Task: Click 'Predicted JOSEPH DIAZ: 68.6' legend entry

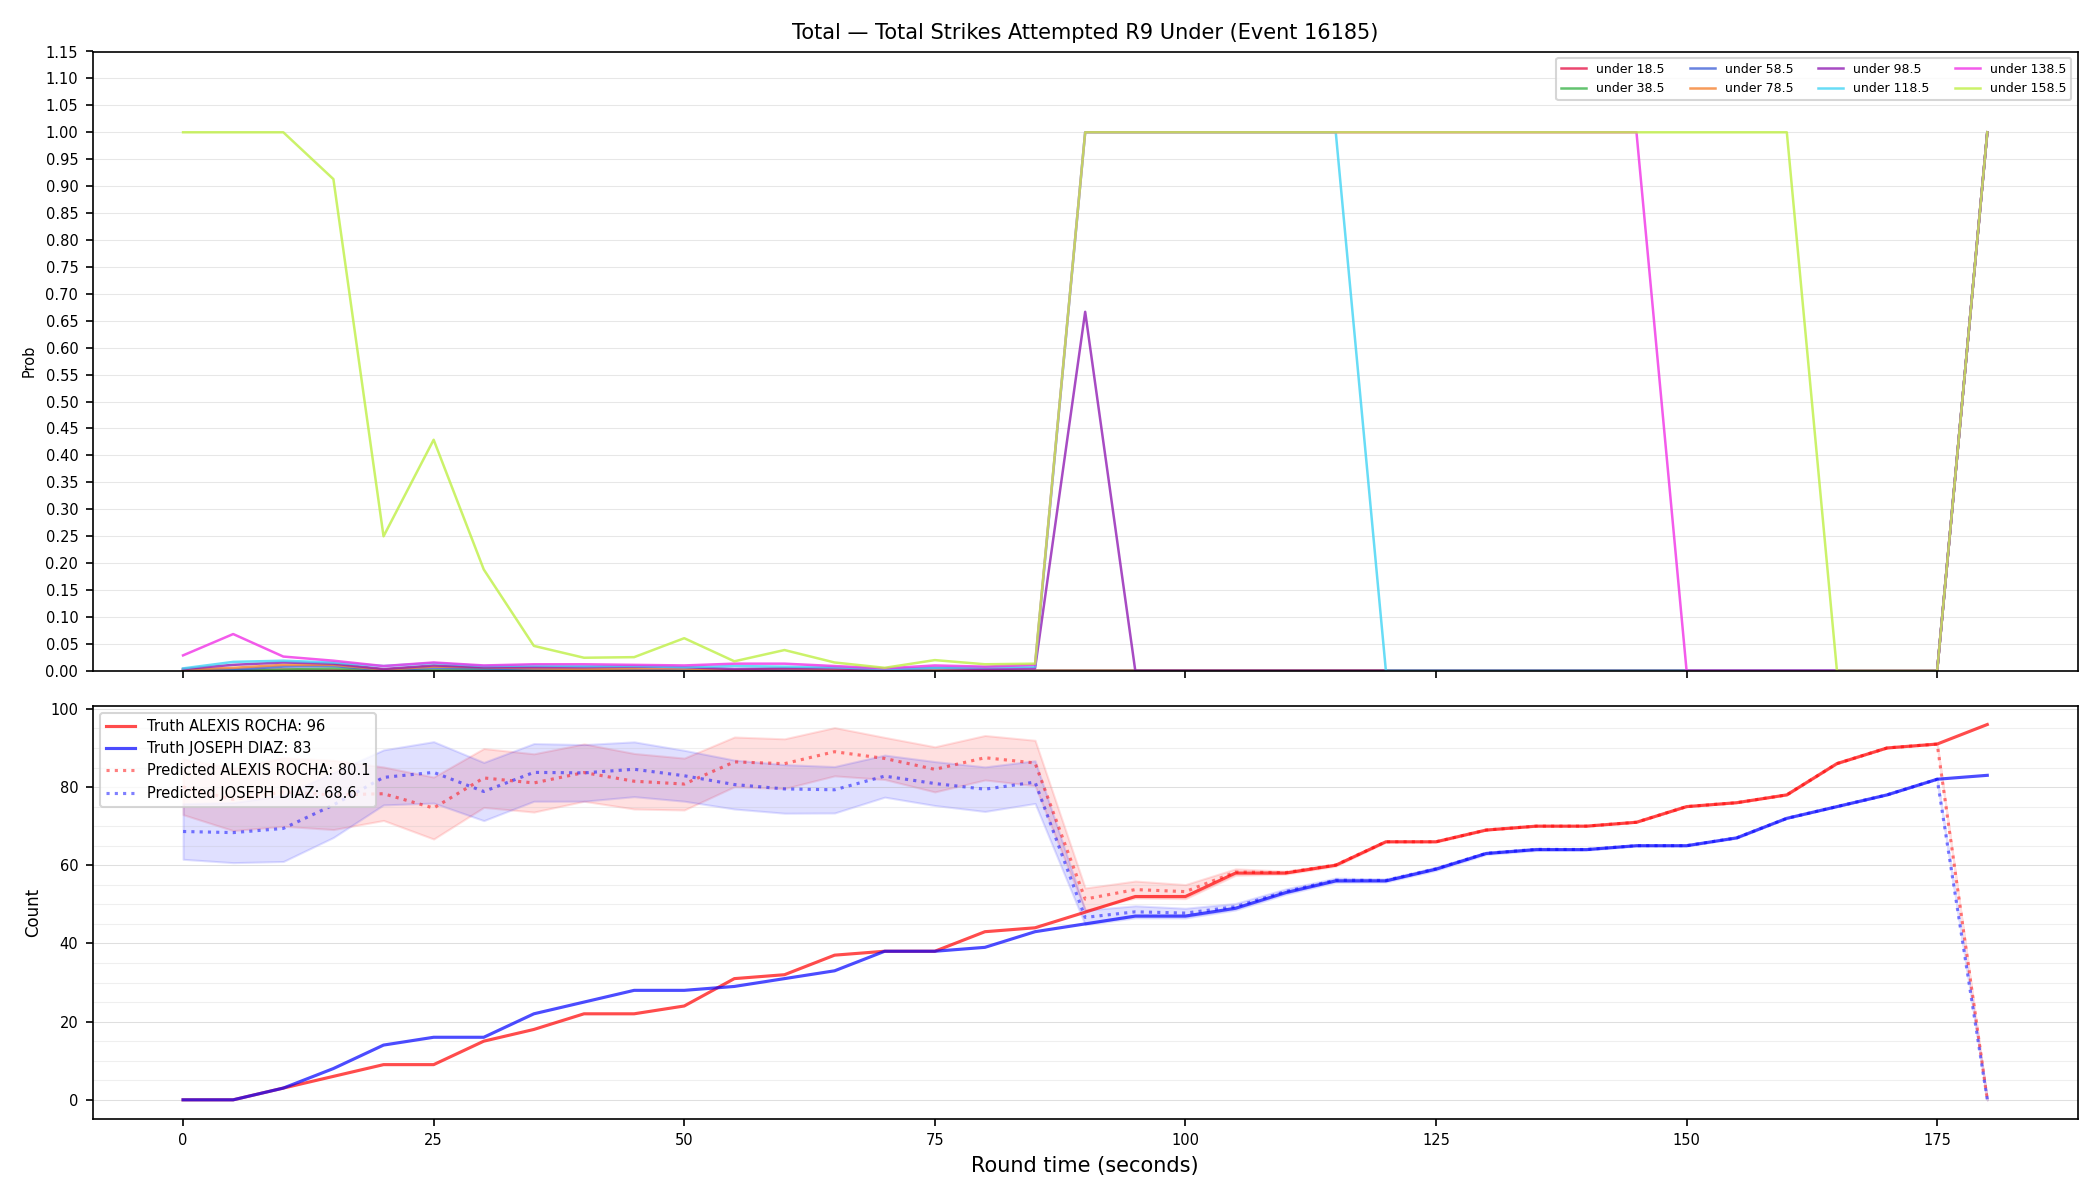Action: 231,793
